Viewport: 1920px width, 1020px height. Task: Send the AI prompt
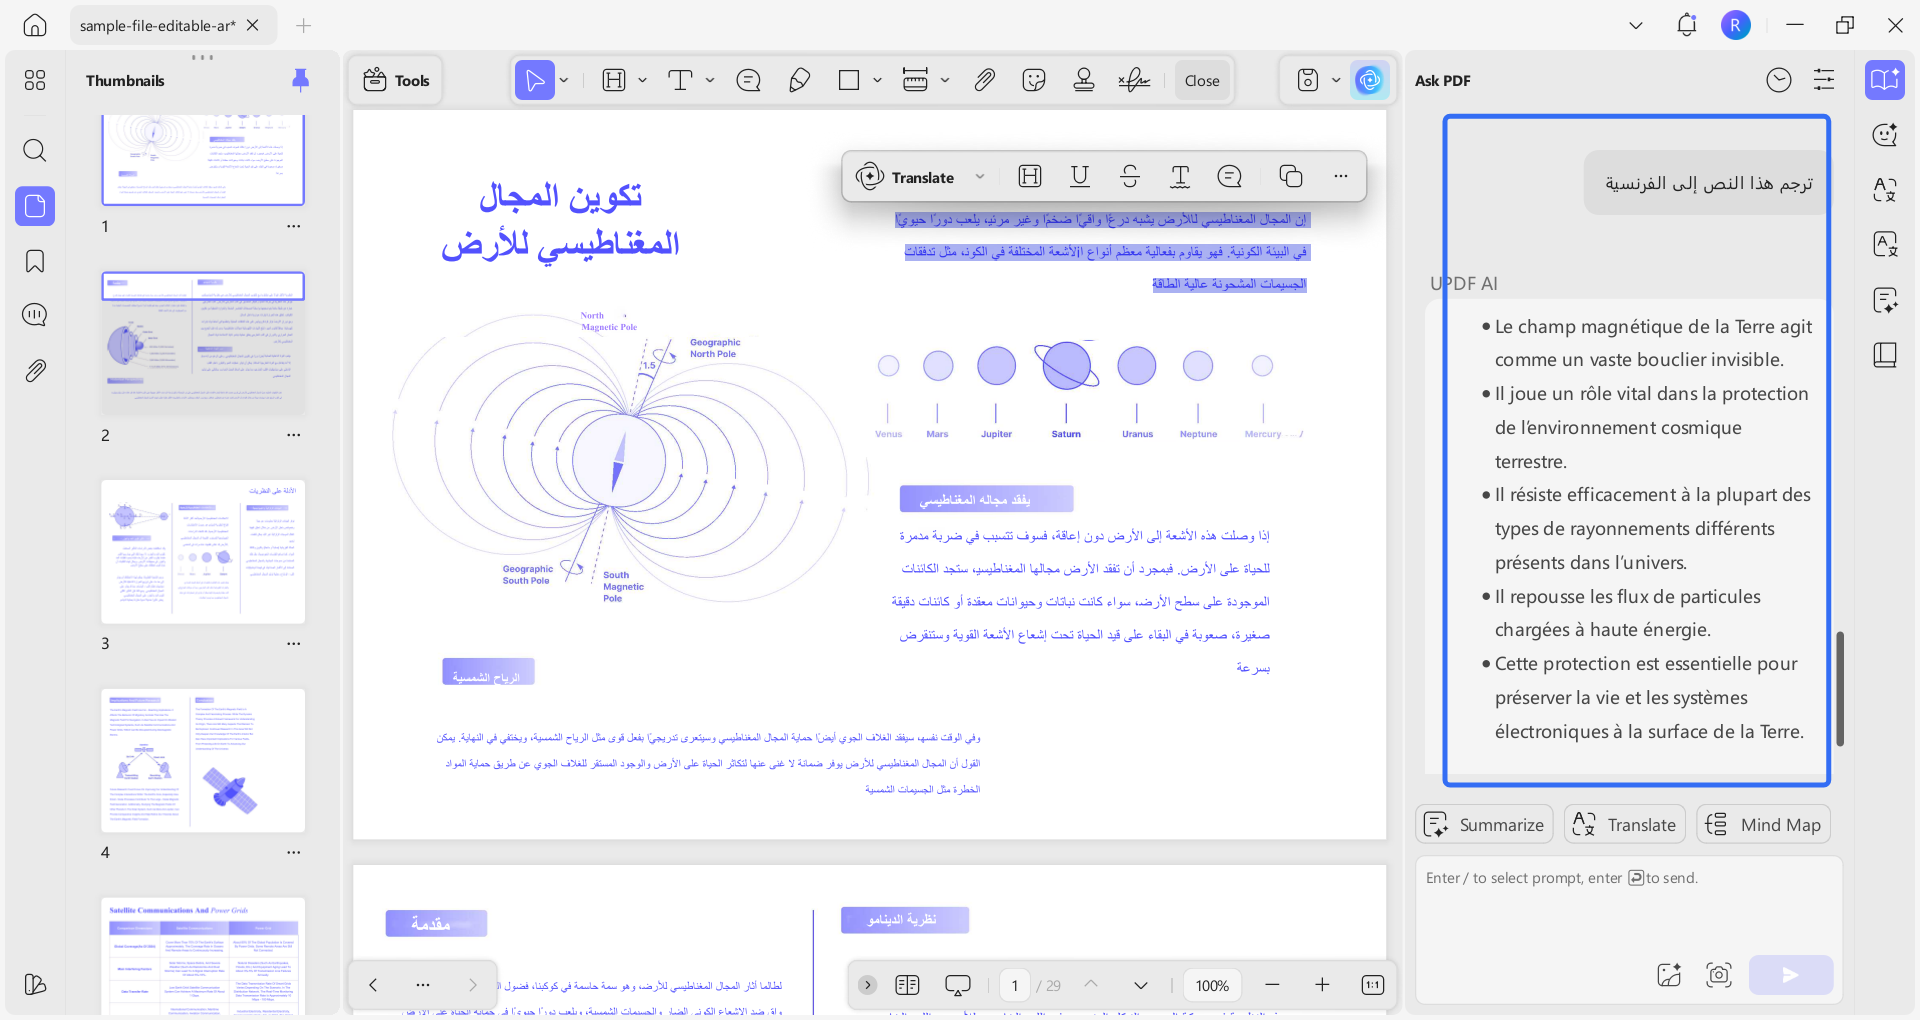click(1790, 974)
